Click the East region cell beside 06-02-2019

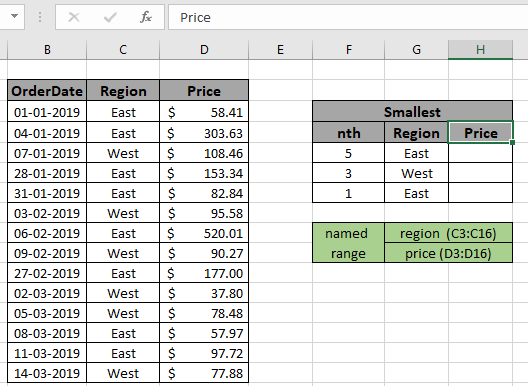(x=123, y=233)
